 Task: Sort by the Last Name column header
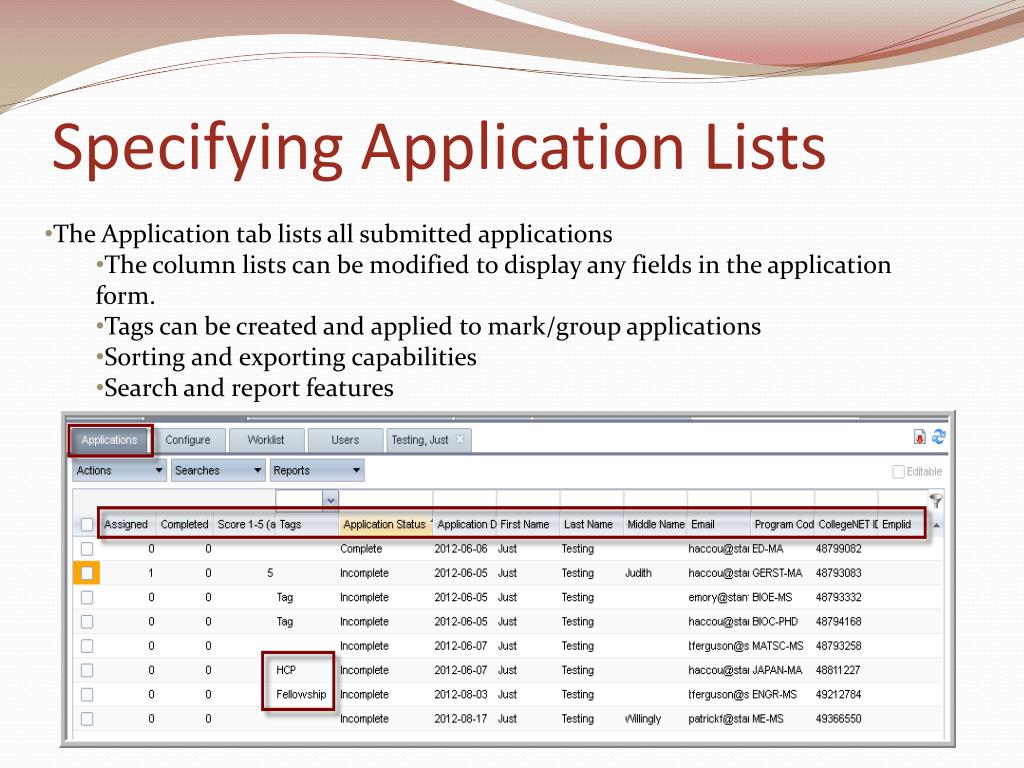tap(590, 524)
